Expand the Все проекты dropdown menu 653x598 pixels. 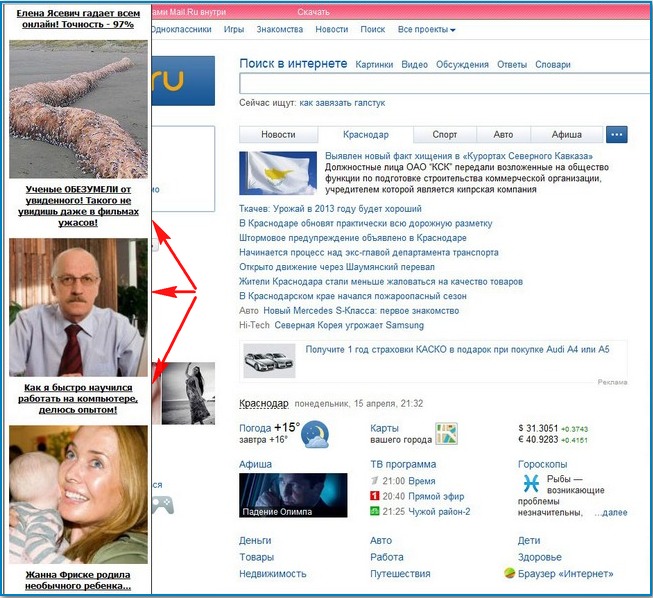(426, 30)
